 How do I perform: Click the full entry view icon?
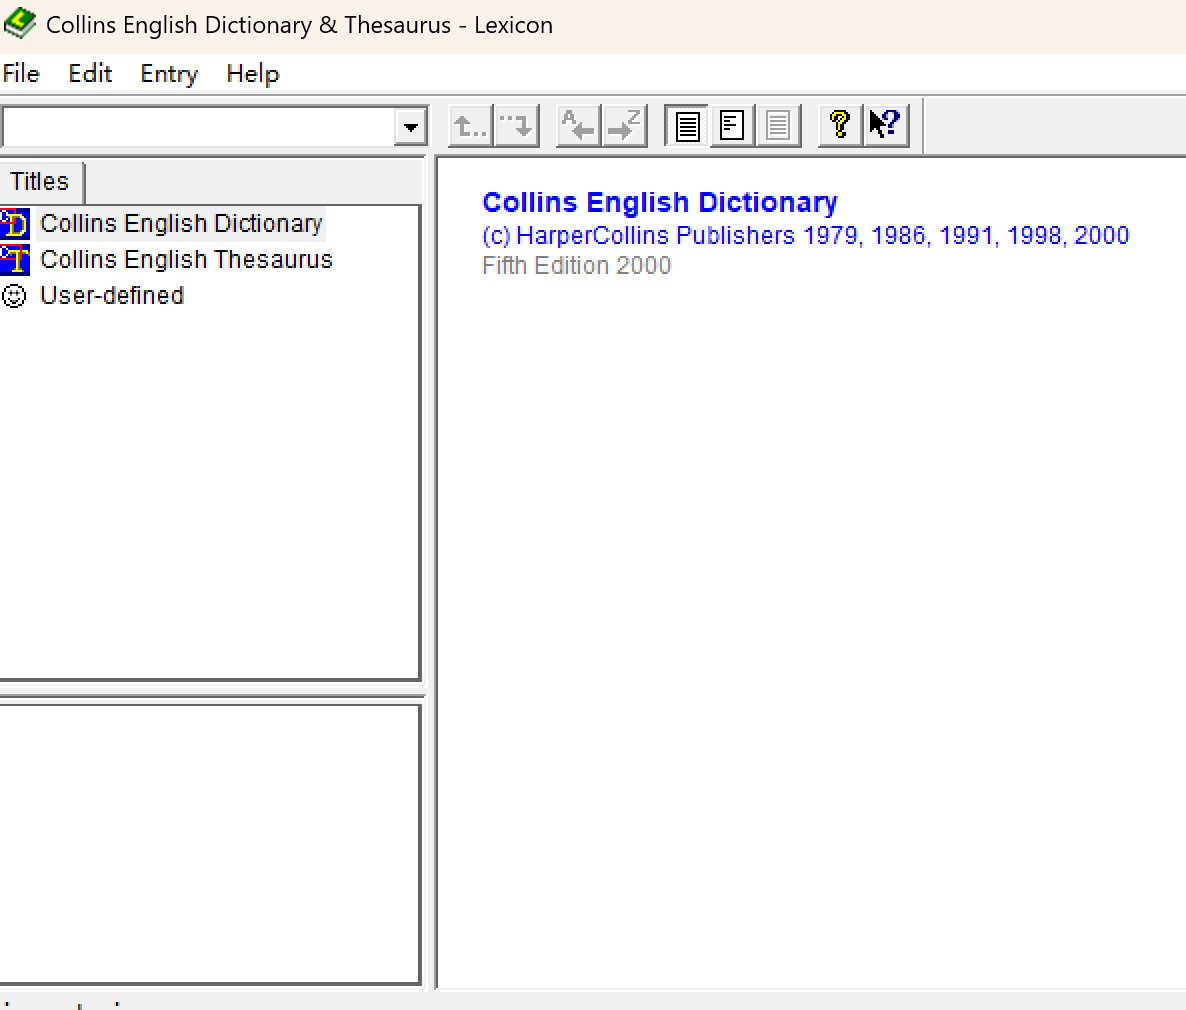click(x=687, y=126)
